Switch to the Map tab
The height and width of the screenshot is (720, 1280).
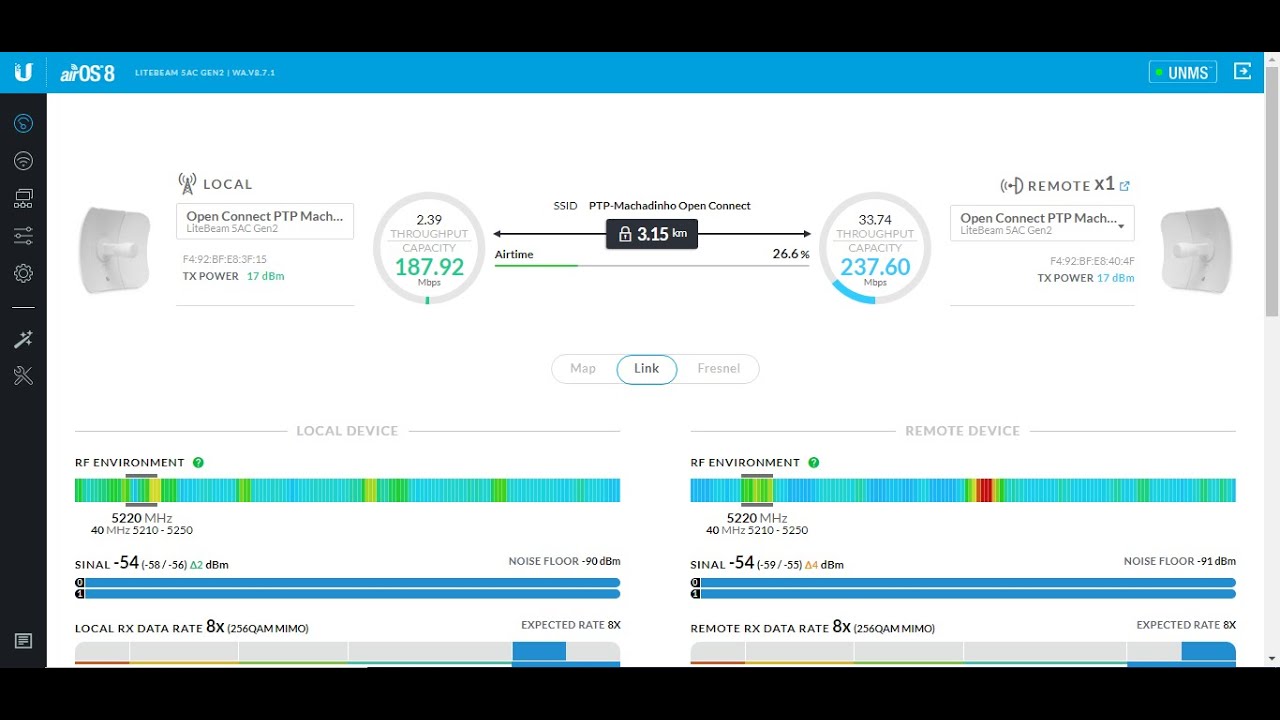[x=583, y=369]
